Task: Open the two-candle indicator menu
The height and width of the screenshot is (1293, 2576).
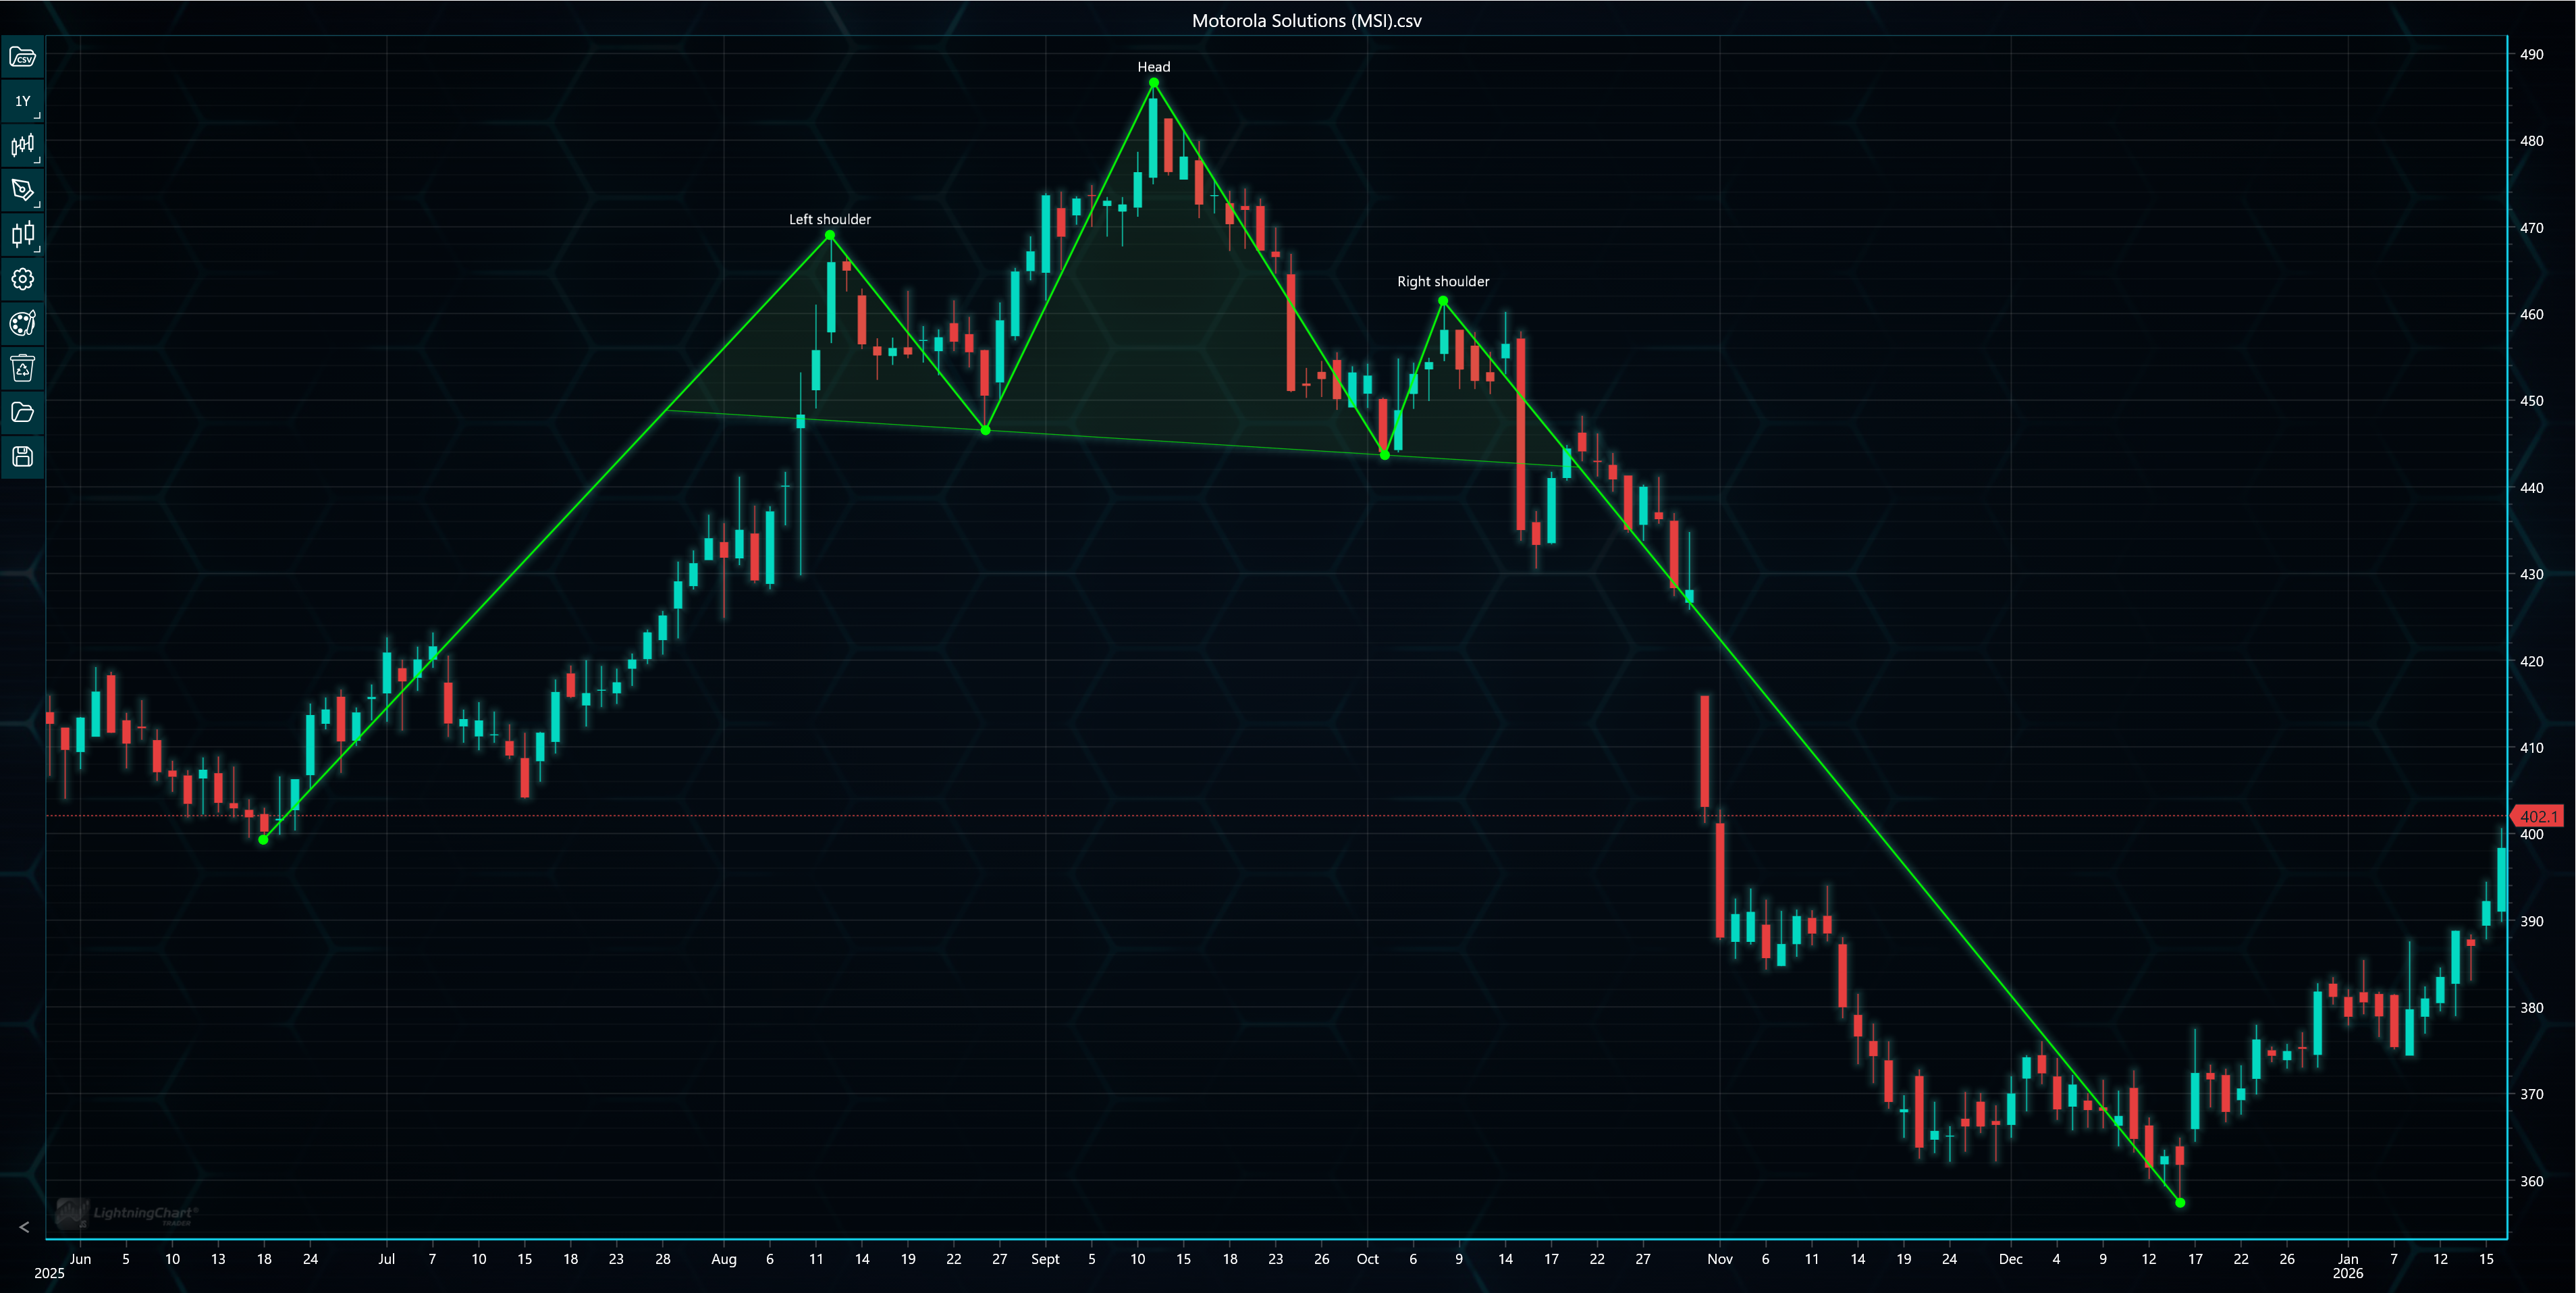Action: pos(22,235)
